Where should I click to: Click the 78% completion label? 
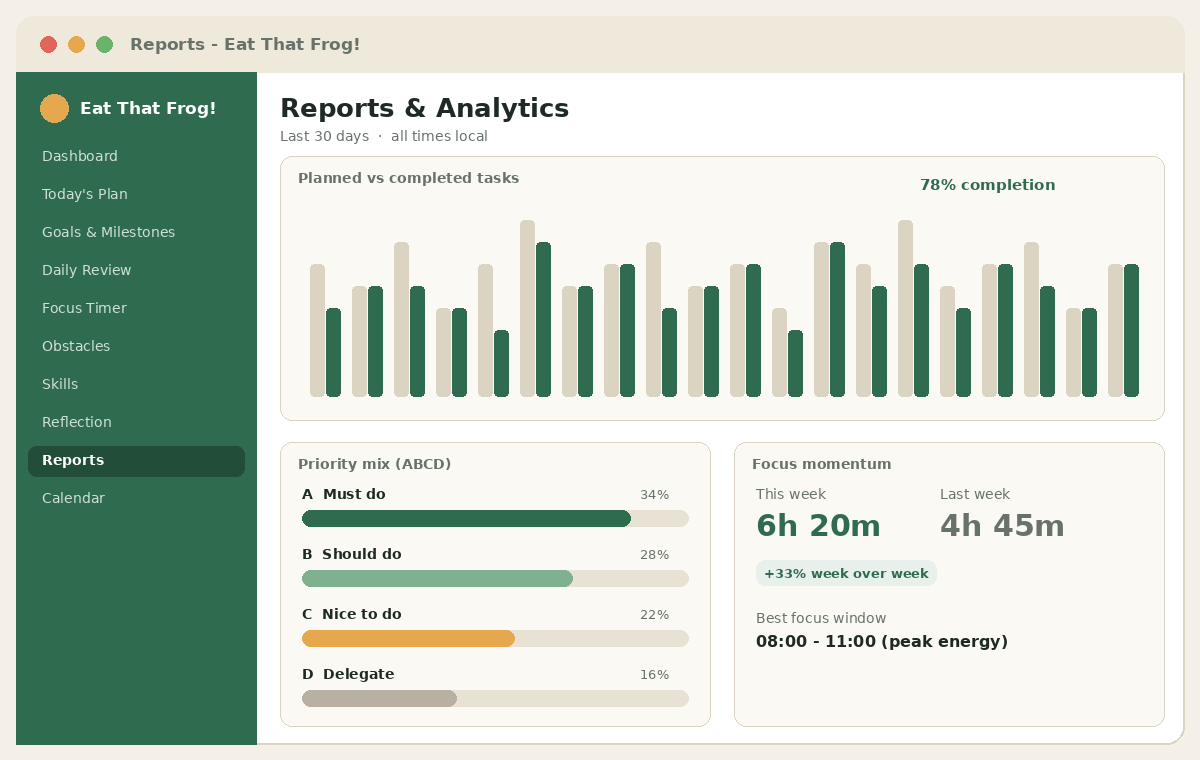point(987,185)
